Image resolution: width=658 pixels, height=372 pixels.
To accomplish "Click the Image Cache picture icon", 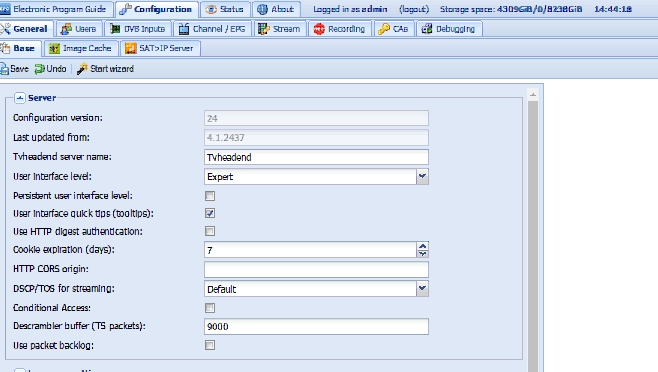I will [54, 48].
